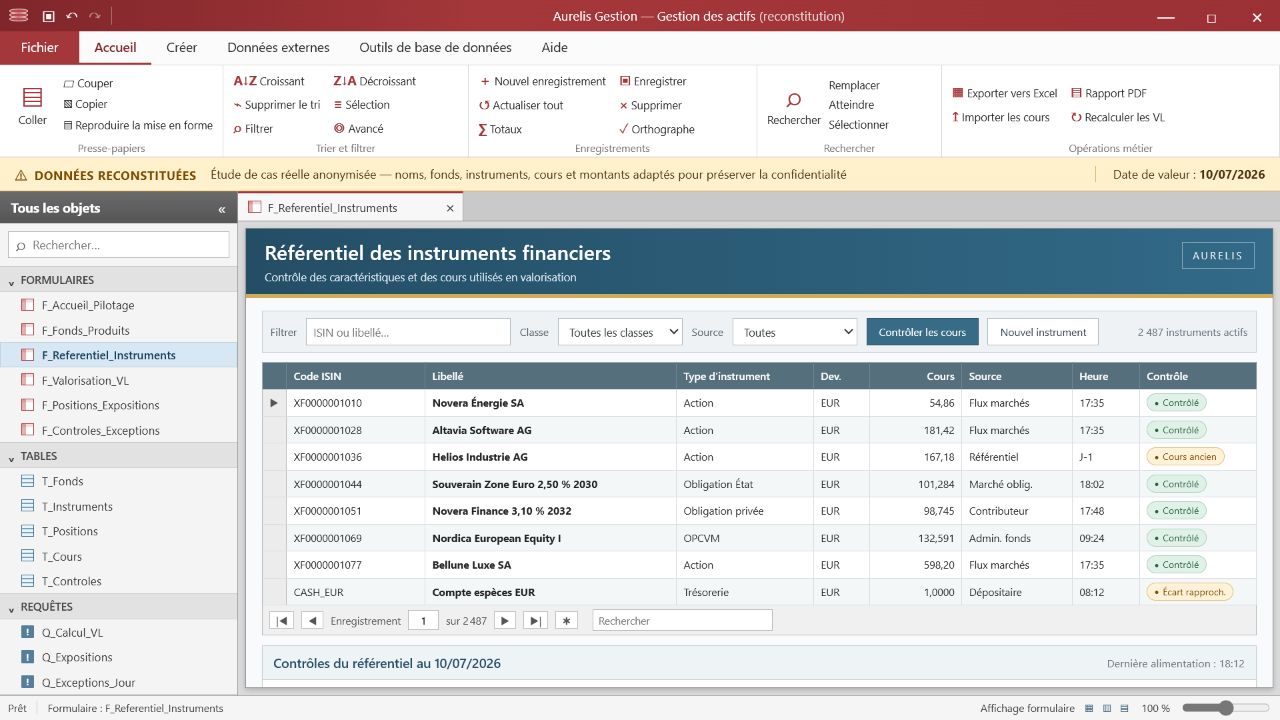The image size is (1280, 720).
Task: Click the Cours ancien status badge
Action: [1185, 457]
